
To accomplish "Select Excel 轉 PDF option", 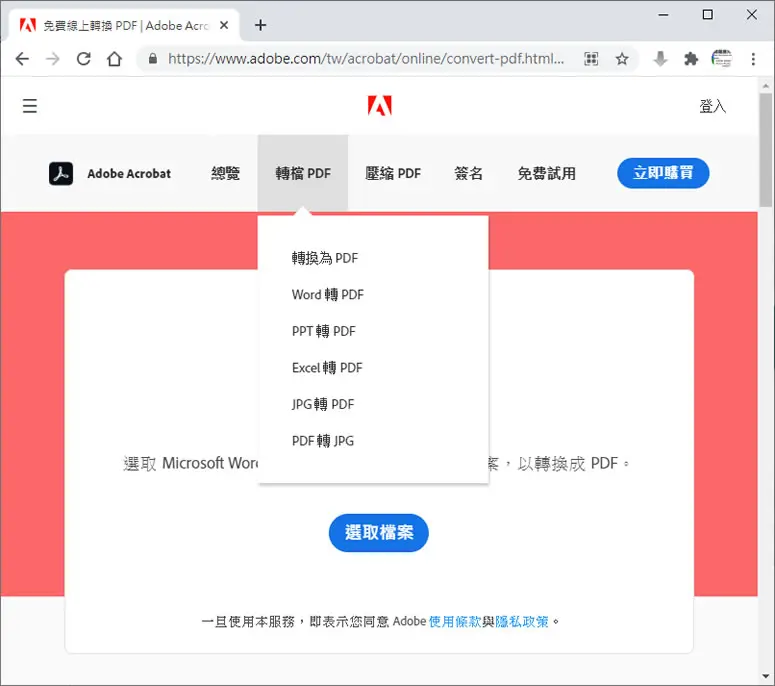I will coord(327,368).
